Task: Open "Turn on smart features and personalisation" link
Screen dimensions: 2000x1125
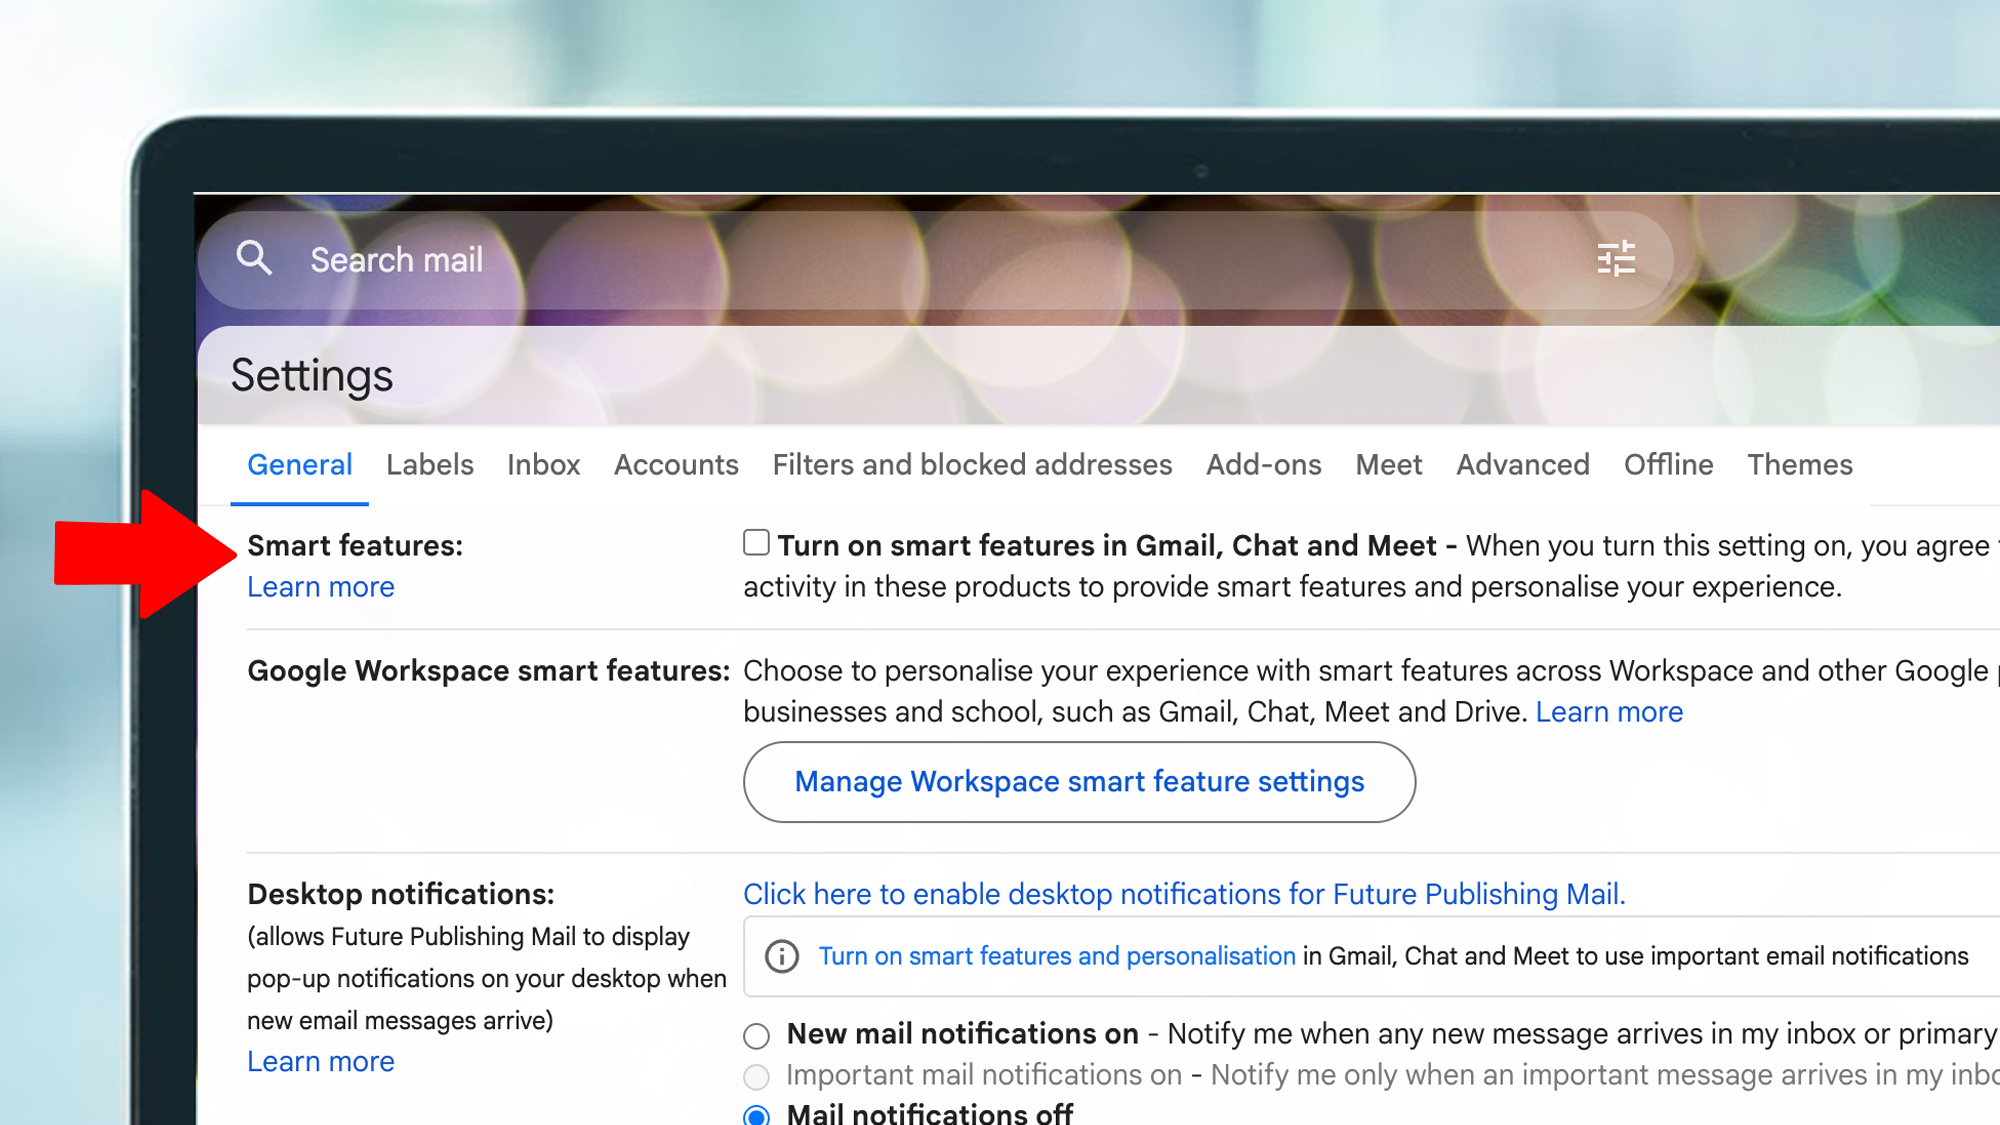Action: pos(1057,956)
